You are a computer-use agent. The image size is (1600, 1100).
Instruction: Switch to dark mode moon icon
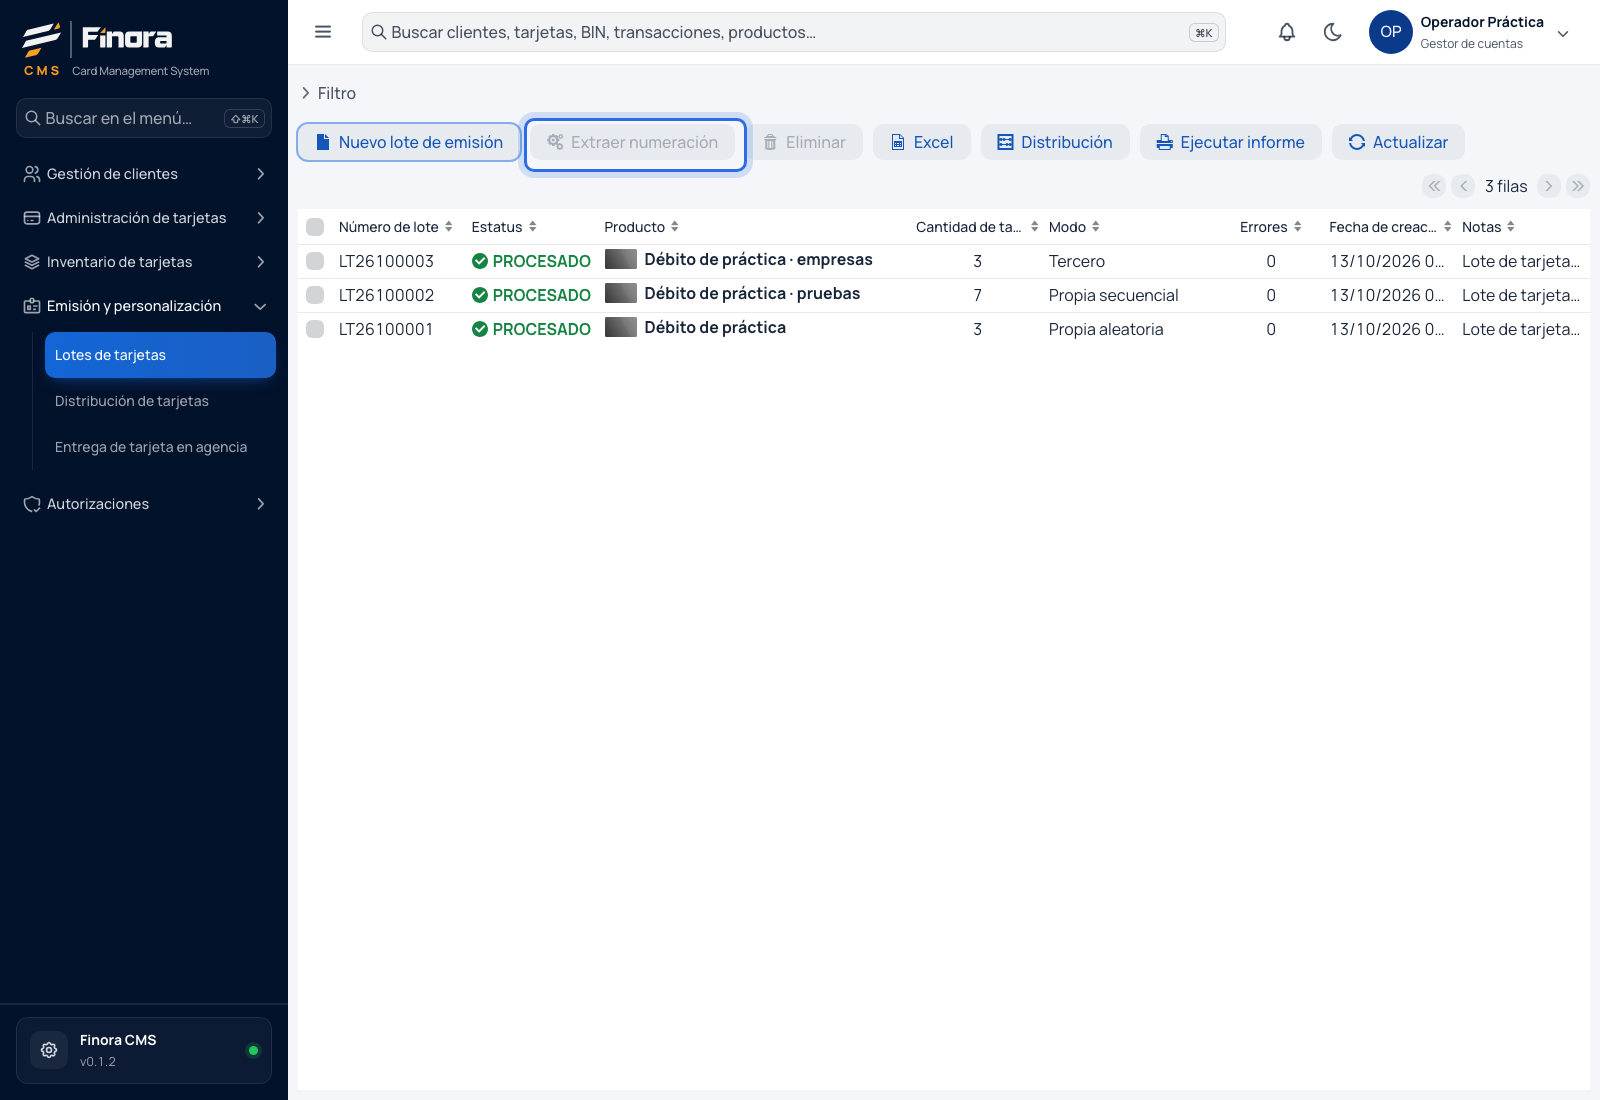click(x=1333, y=32)
